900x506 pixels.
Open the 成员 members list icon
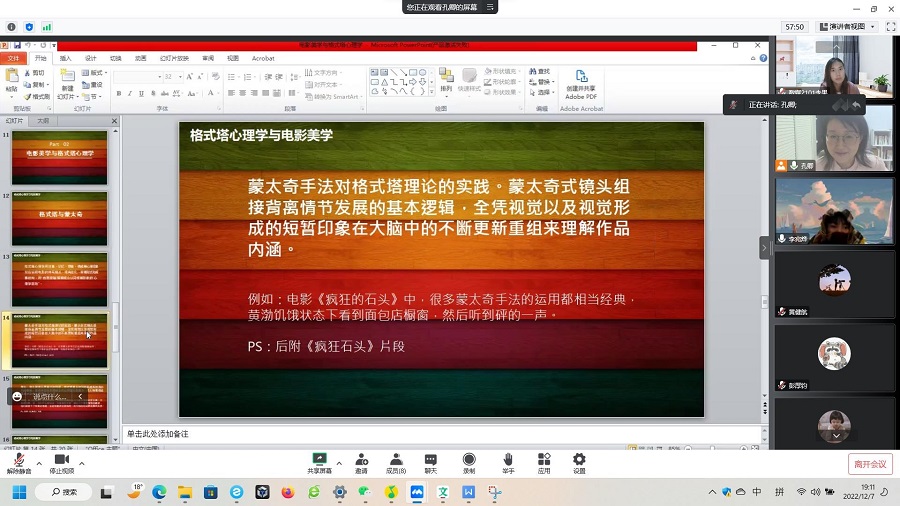396,459
